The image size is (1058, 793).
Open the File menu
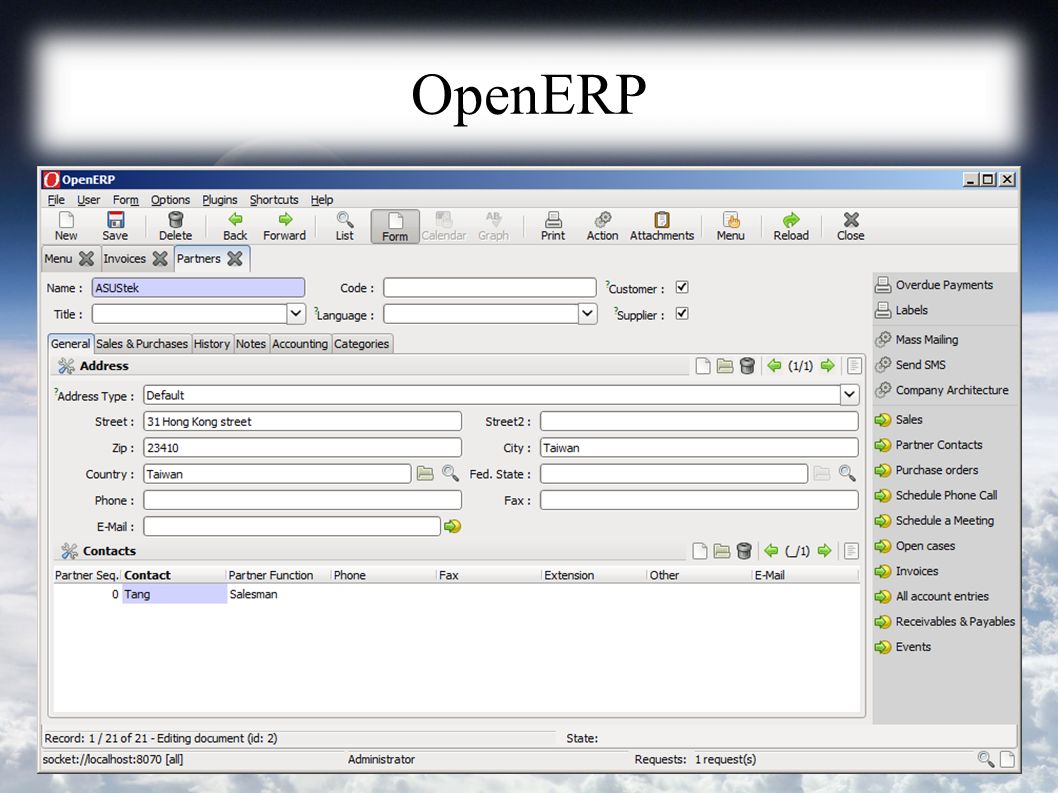tap(56, 200)
